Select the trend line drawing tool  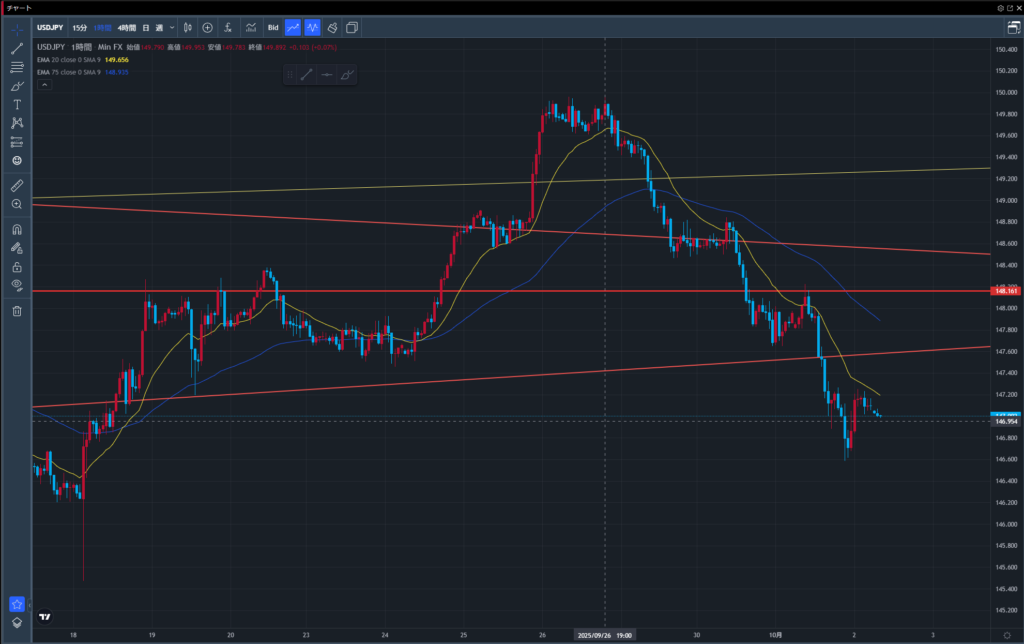(17, 48)
